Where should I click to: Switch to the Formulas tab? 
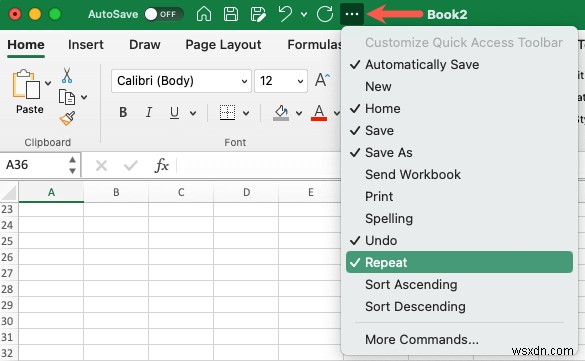click(x=314, y=45)
